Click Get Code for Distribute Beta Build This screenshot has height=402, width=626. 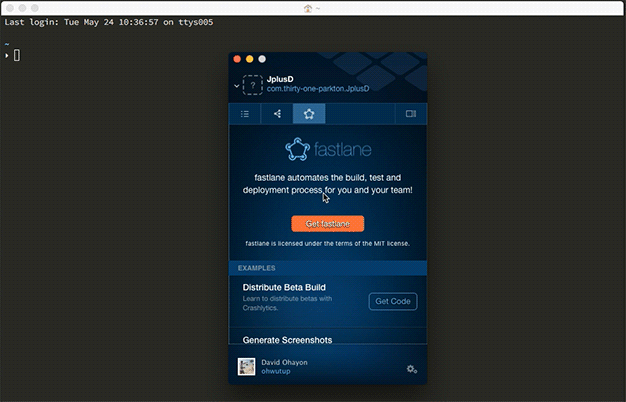[393, 301]
